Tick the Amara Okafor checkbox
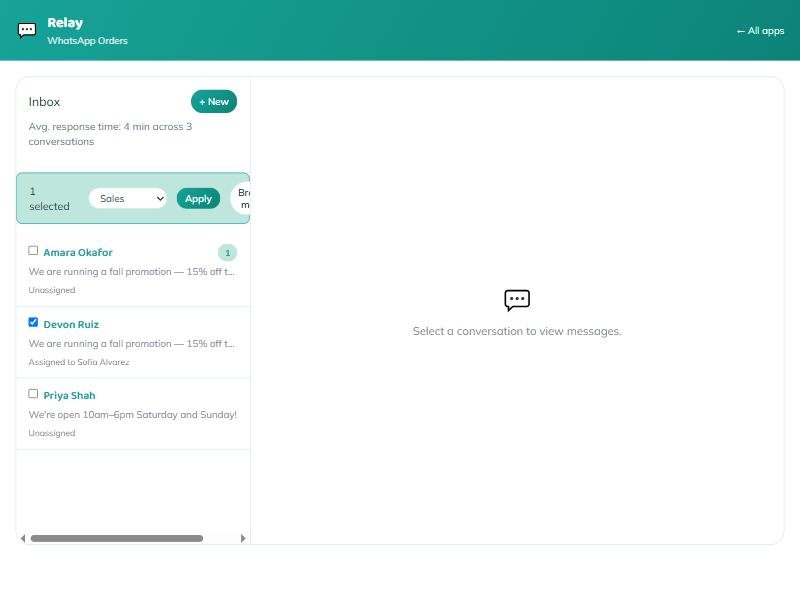 pyautogui.click(x=33, y=251)
